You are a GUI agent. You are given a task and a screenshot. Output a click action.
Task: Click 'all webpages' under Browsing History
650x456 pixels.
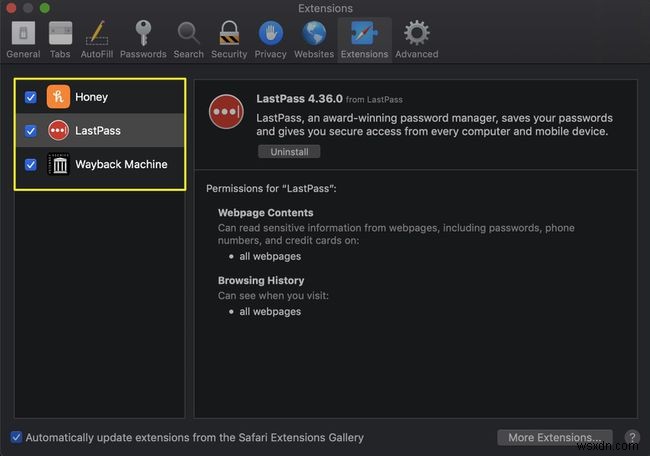(270, 312)
